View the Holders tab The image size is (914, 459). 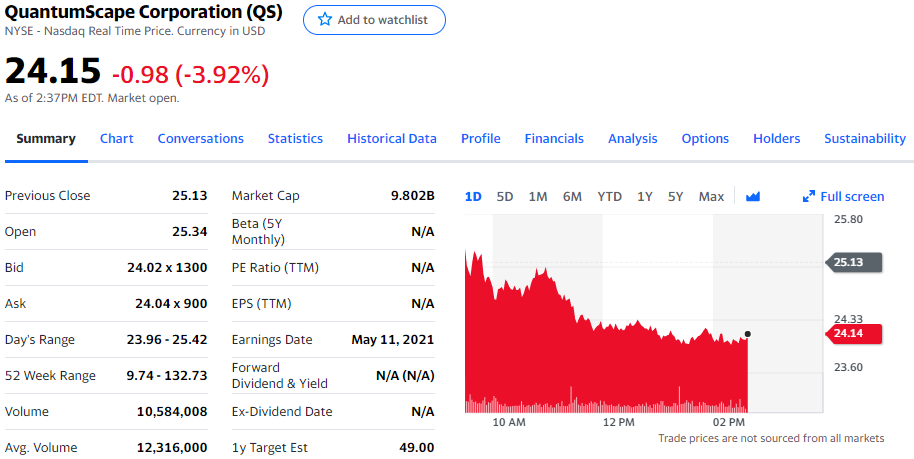(x=776, y=139)
